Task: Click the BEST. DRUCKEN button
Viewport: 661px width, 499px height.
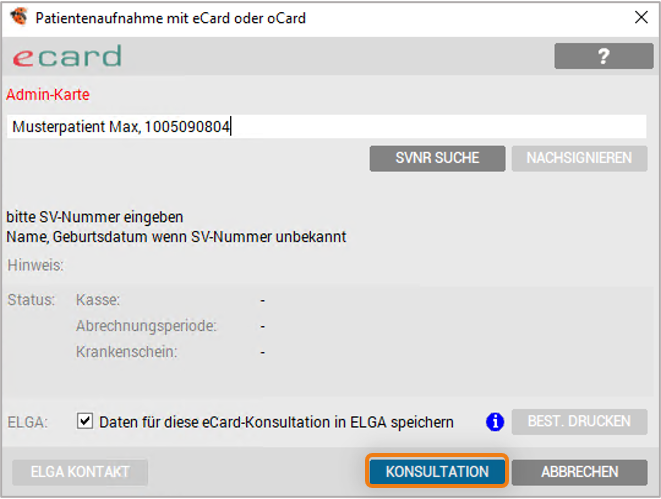Action: tap(579, 421)
